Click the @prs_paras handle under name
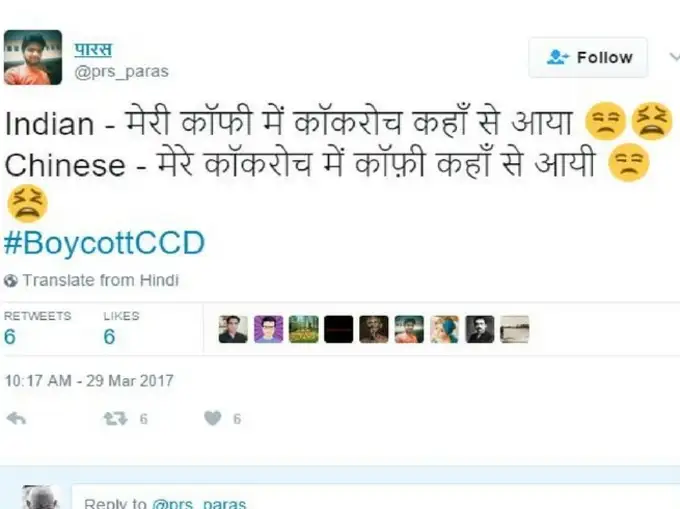The image size is (680, 509). pyautogui.click(x=121, y=71)
